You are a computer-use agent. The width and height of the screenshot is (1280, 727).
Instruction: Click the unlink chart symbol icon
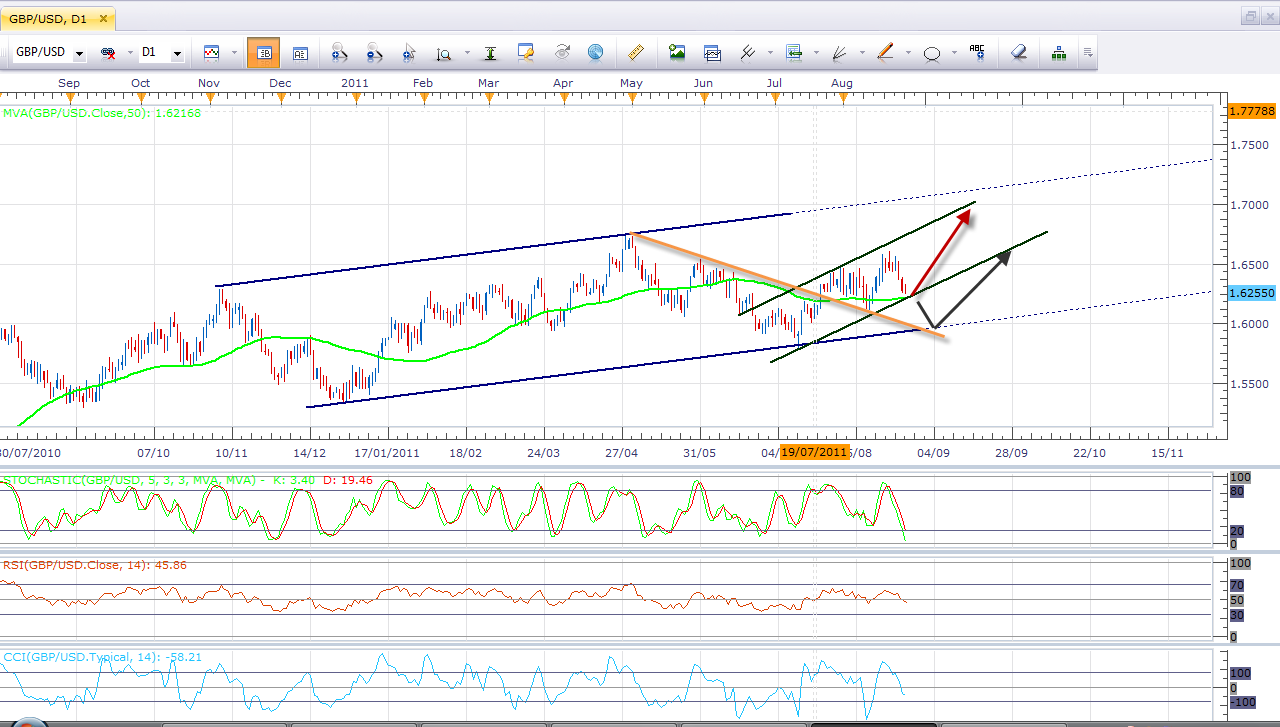tap(107, 53)
